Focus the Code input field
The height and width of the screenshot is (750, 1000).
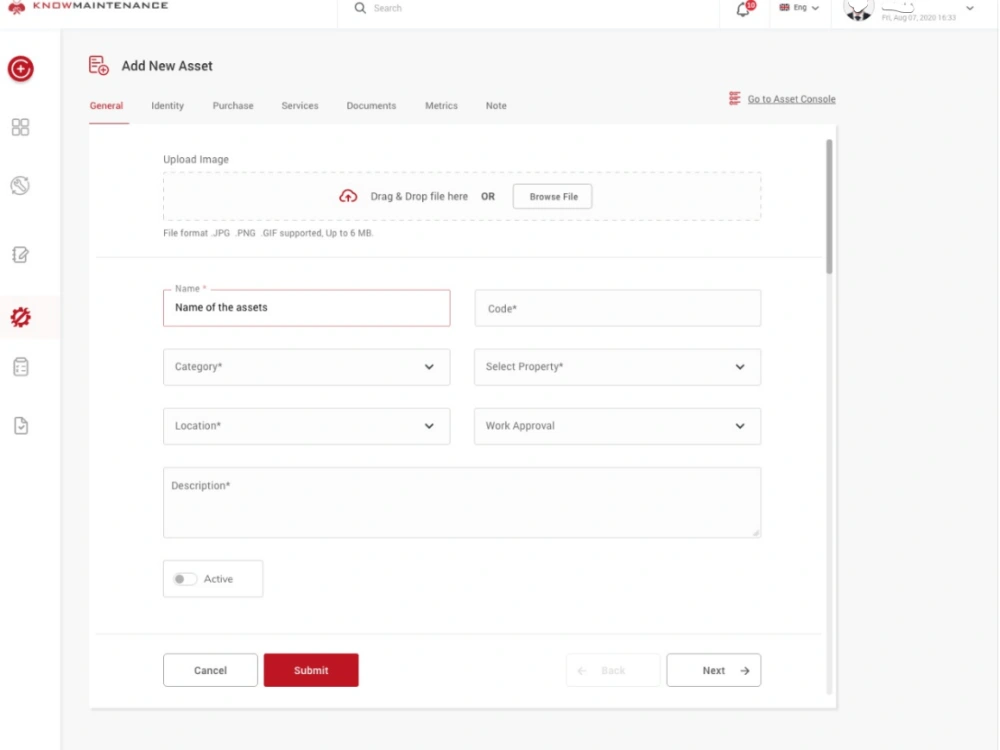pos(617,308)
